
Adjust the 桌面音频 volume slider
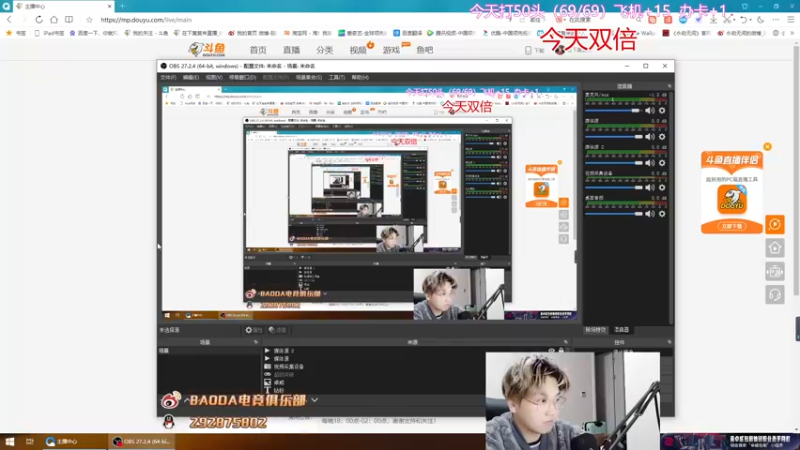[x=614, y=214]
